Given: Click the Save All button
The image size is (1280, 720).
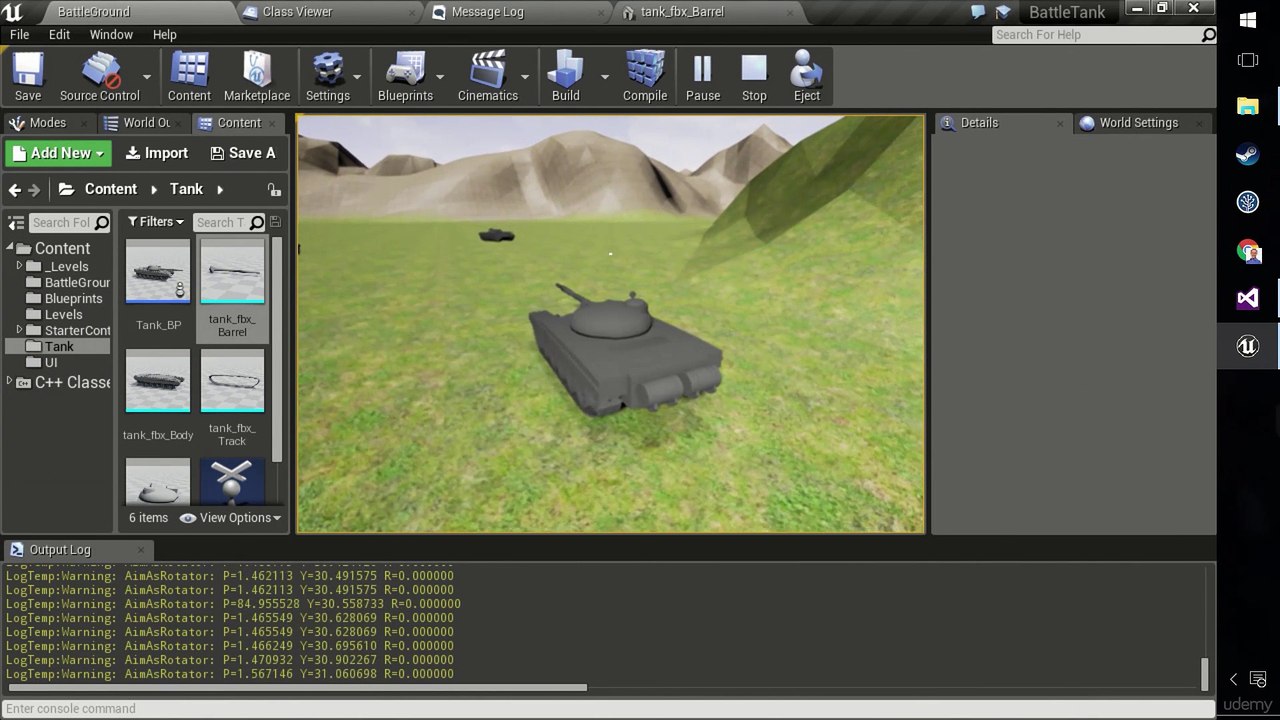Looking at the screenshot, I should (x=243, y=153).
